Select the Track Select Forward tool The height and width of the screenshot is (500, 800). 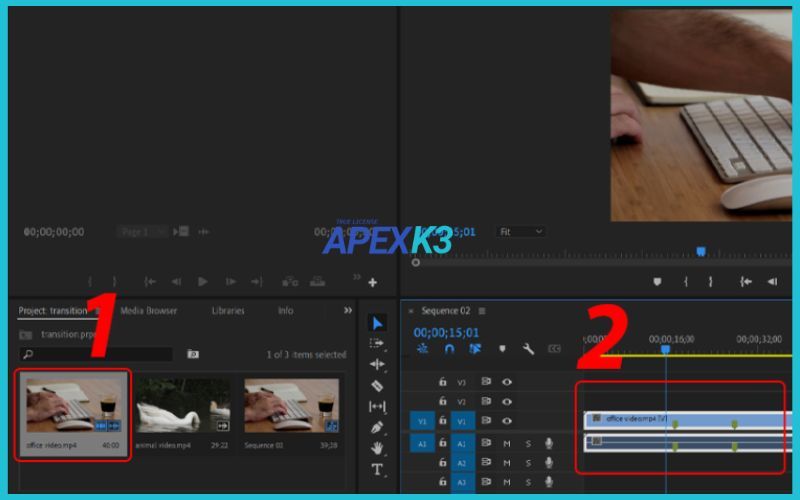coord(377,344)
